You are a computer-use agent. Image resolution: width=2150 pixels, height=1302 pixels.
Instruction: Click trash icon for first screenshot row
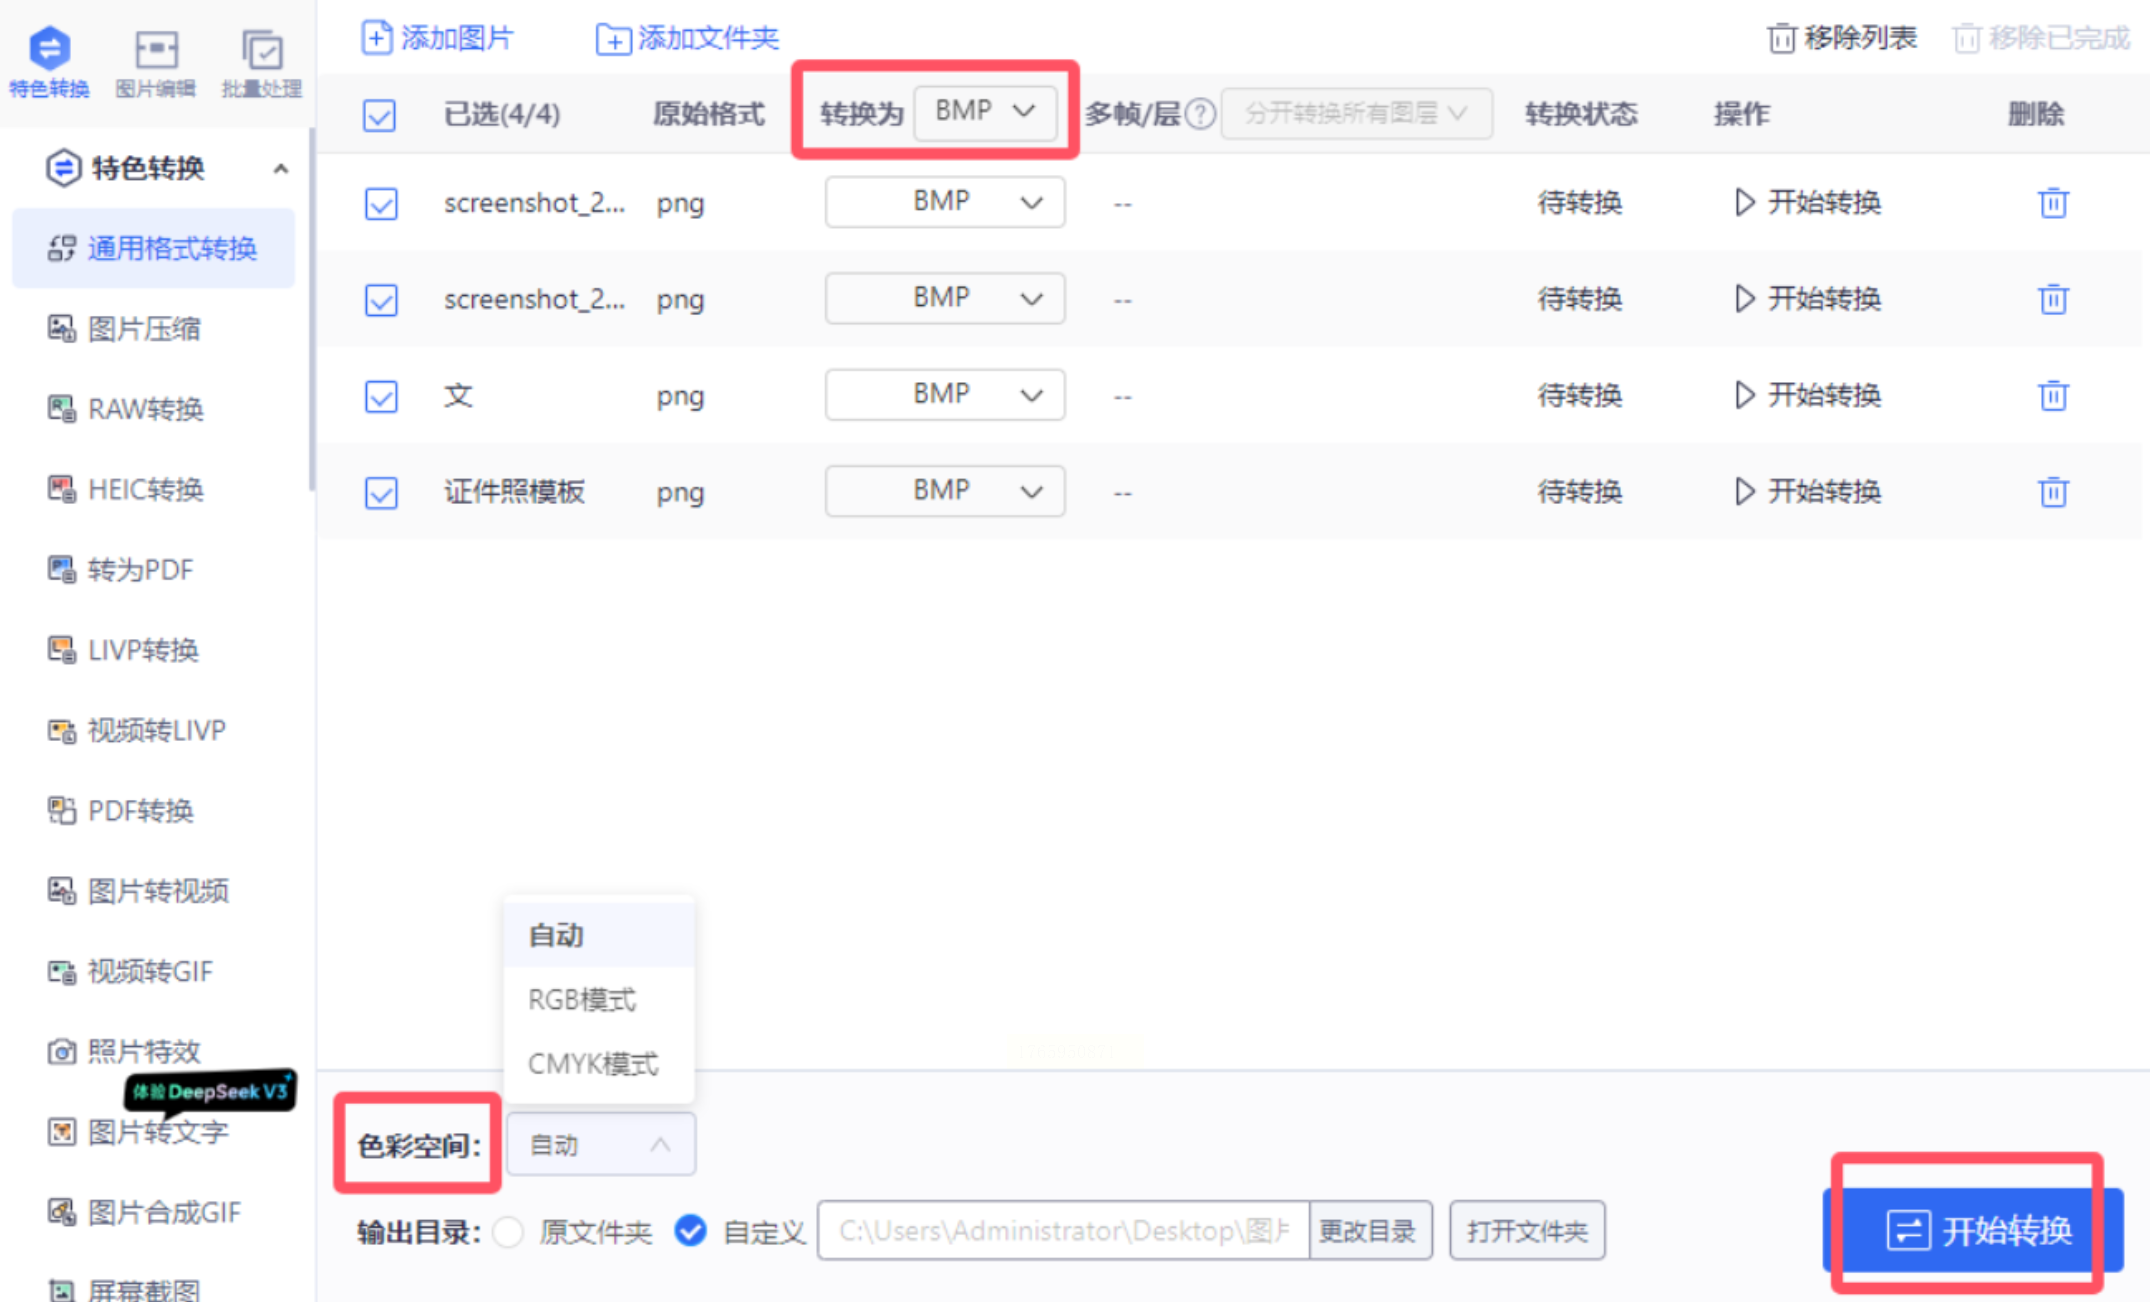(x=2052, y=203)
